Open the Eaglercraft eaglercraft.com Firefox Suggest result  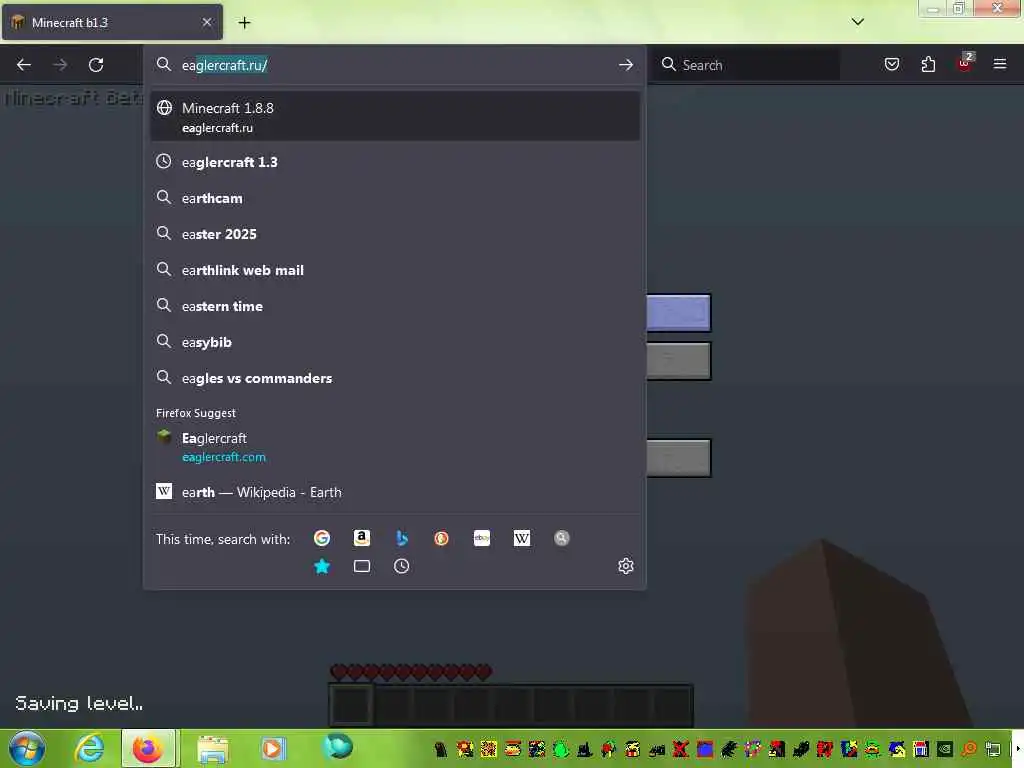[395, 447]
